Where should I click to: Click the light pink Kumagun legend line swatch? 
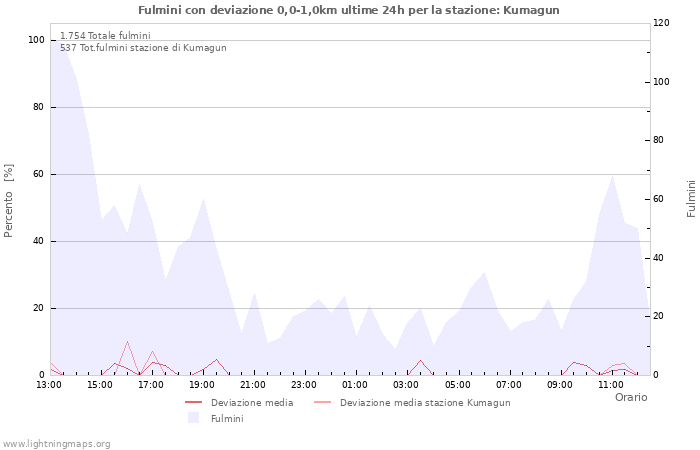[323, 403]
